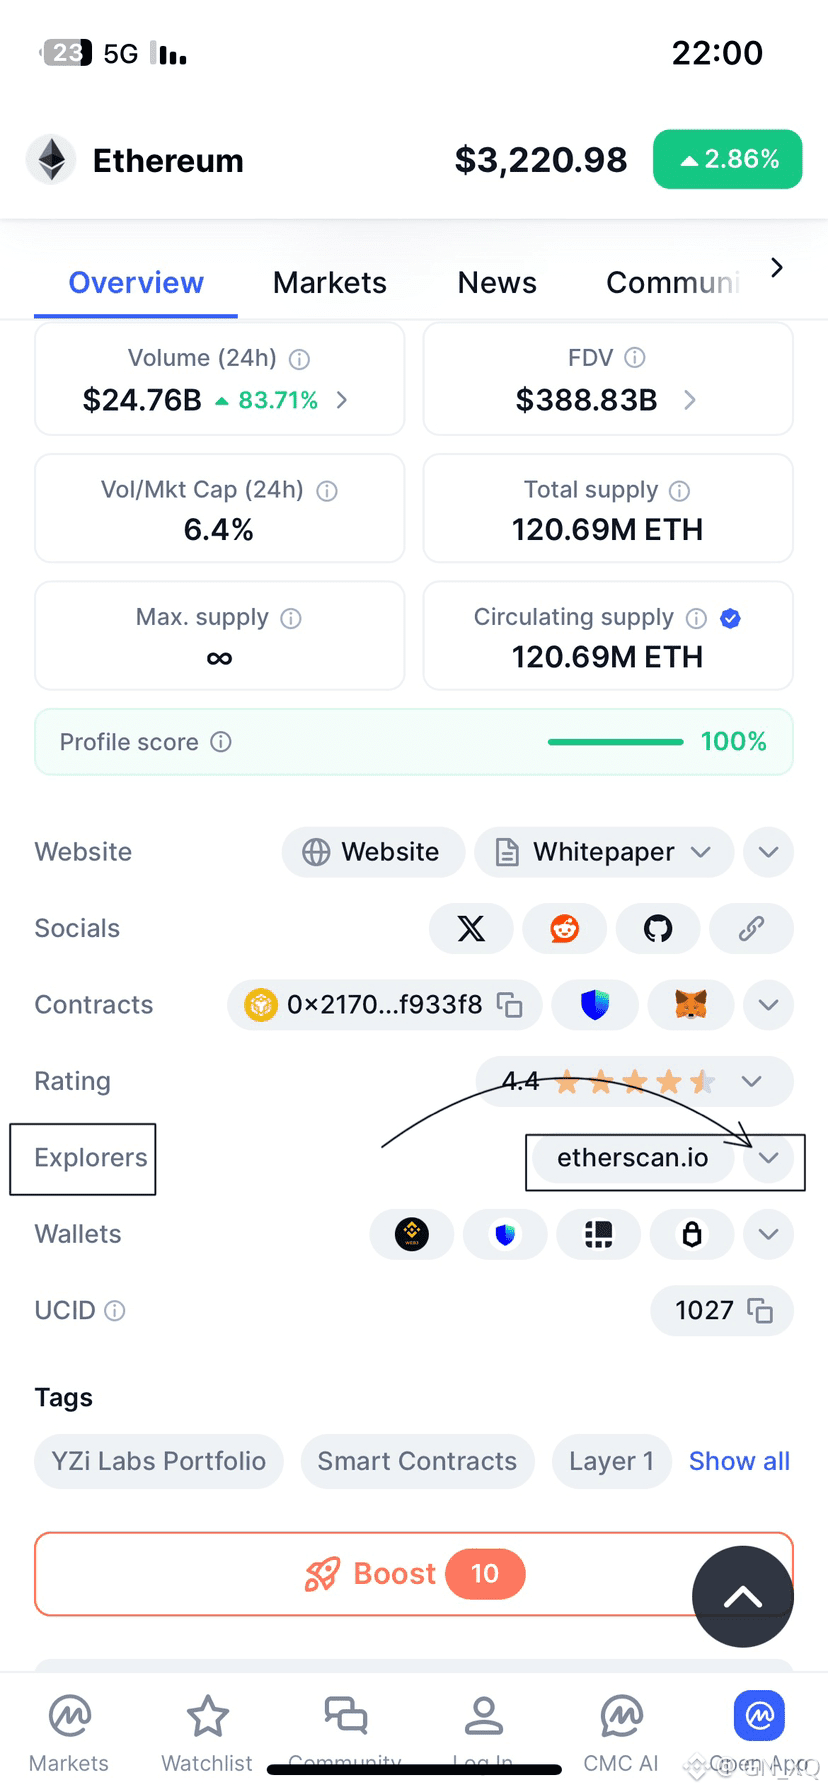This screenshot has width=828, height=1792.
Task: Tap the Profile score progress bar
Action: point(615,742)
